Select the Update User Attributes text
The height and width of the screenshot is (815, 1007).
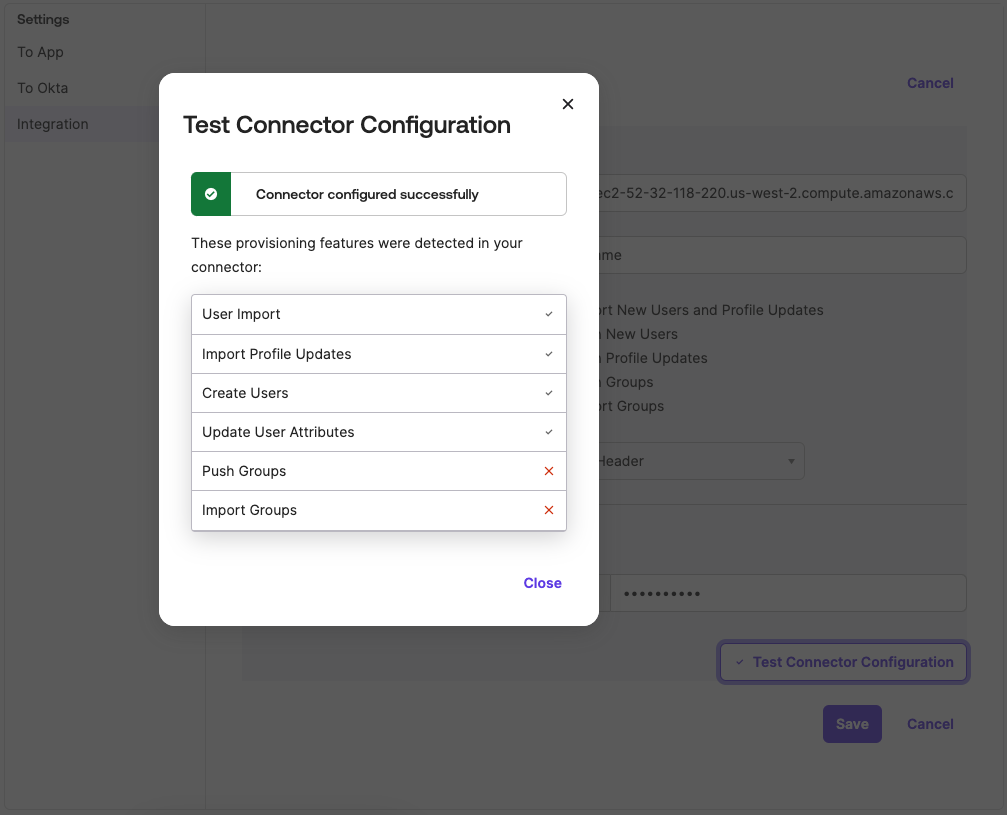tap(277, 432)
